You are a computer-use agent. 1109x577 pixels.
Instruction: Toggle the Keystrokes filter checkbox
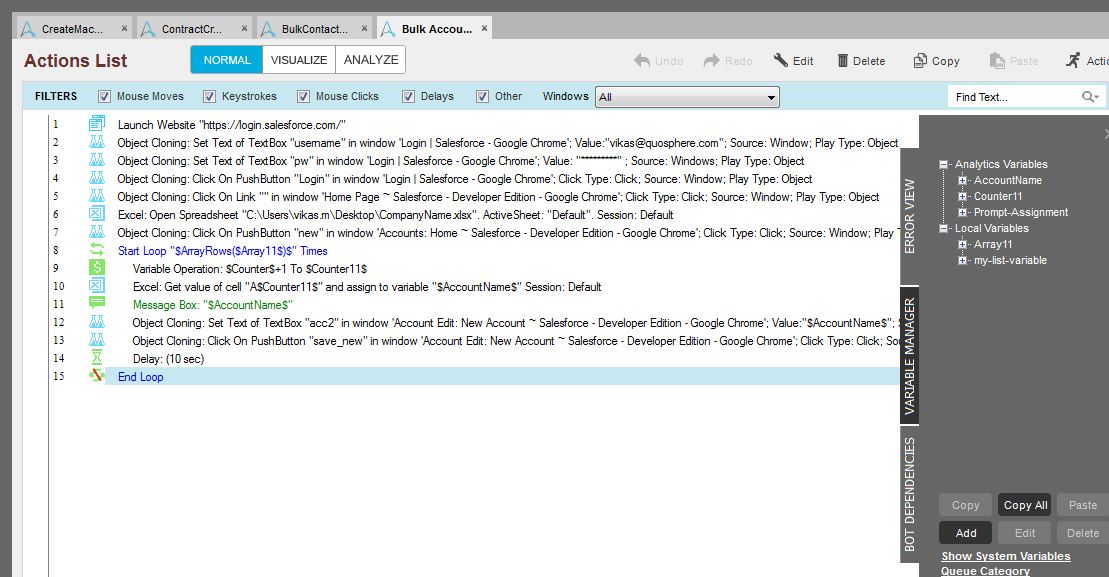point(209,97)
